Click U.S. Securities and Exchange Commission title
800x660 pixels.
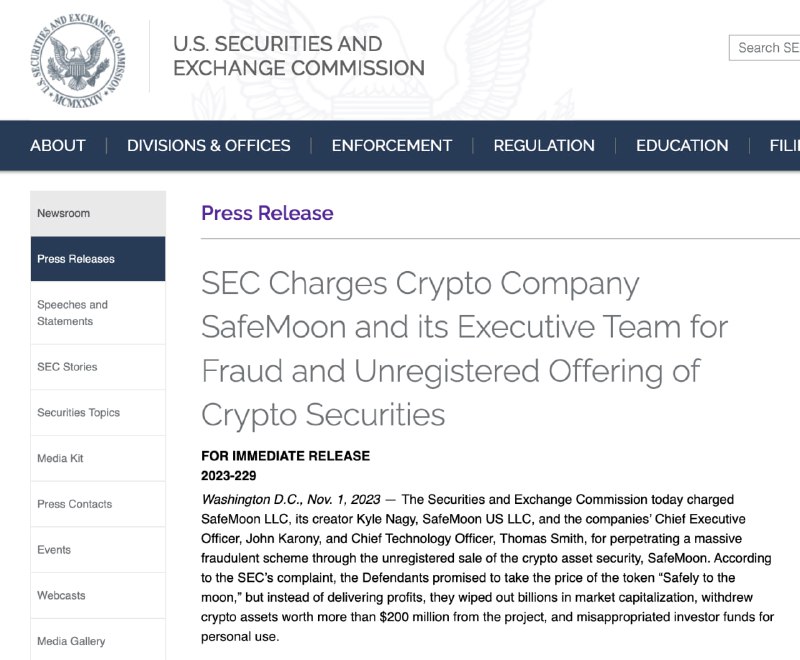[299, 56]
